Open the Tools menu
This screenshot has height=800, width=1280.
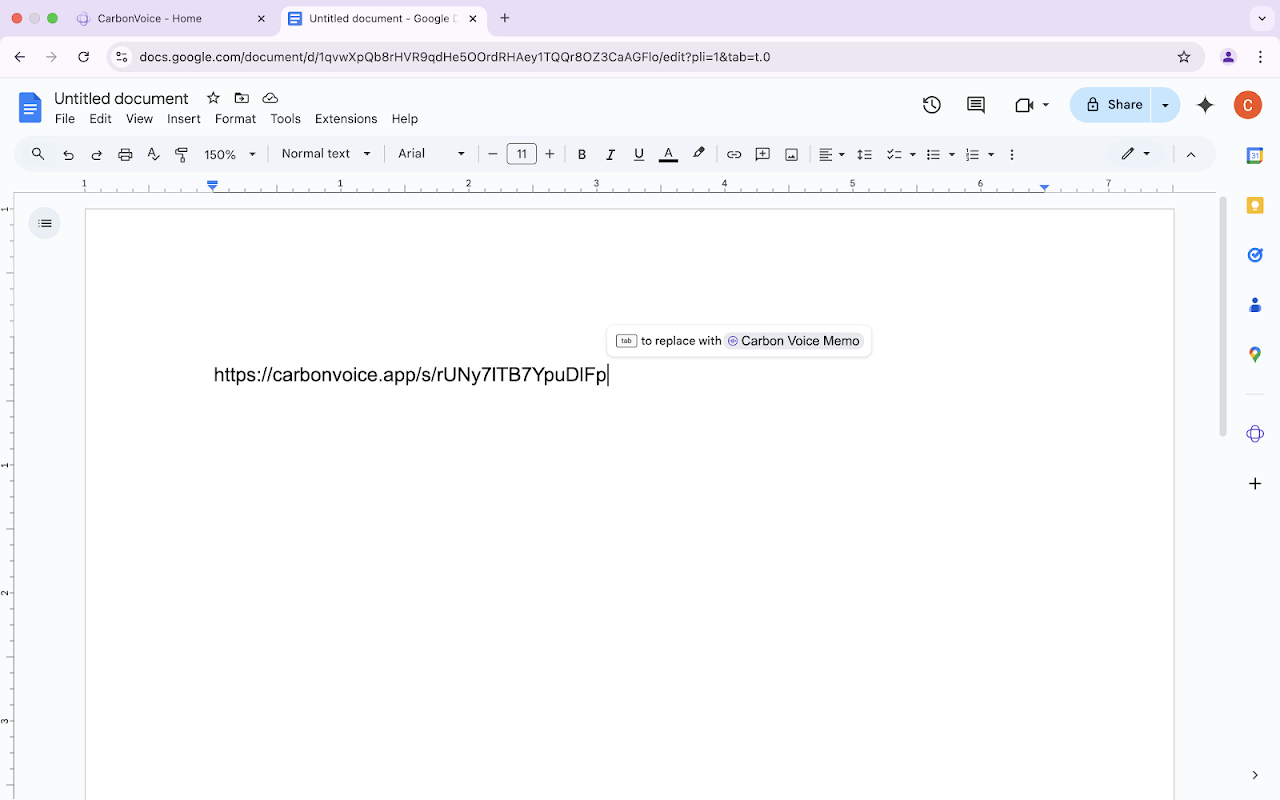click(x=285, y=119)
